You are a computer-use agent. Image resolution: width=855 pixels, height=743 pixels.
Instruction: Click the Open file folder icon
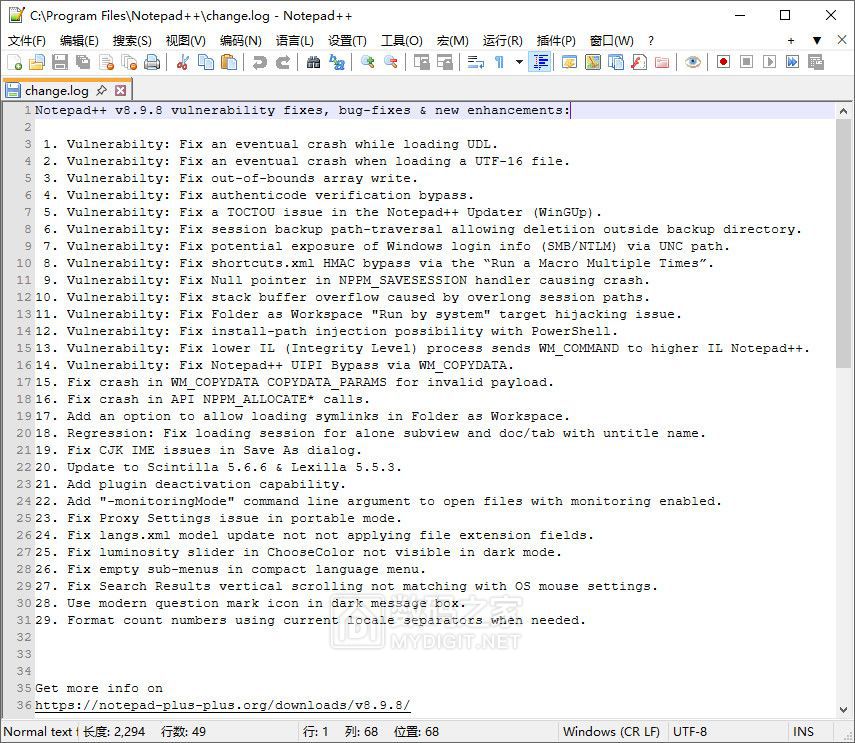coord(37,62)
